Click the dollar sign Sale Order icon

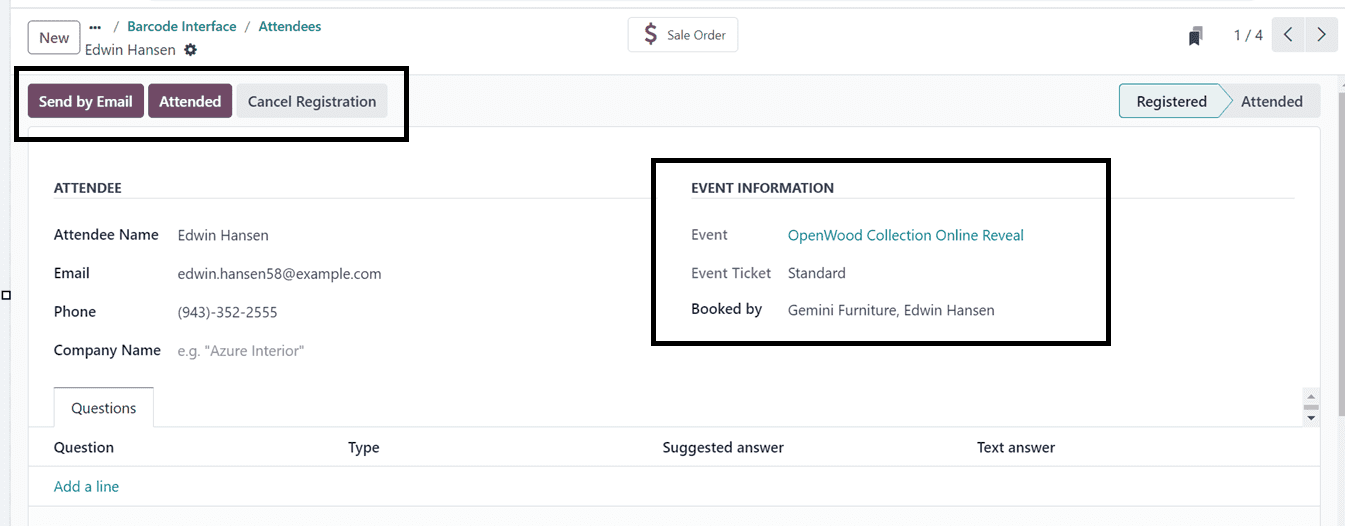click(651, 35)
